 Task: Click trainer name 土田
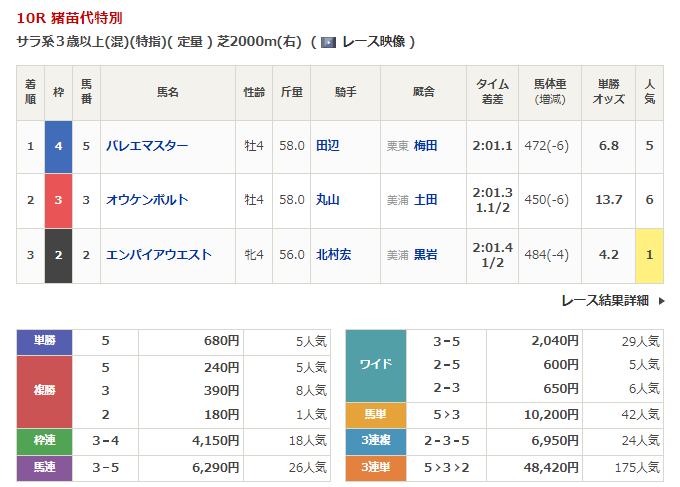pyautogui.click(x=426, y=200)
